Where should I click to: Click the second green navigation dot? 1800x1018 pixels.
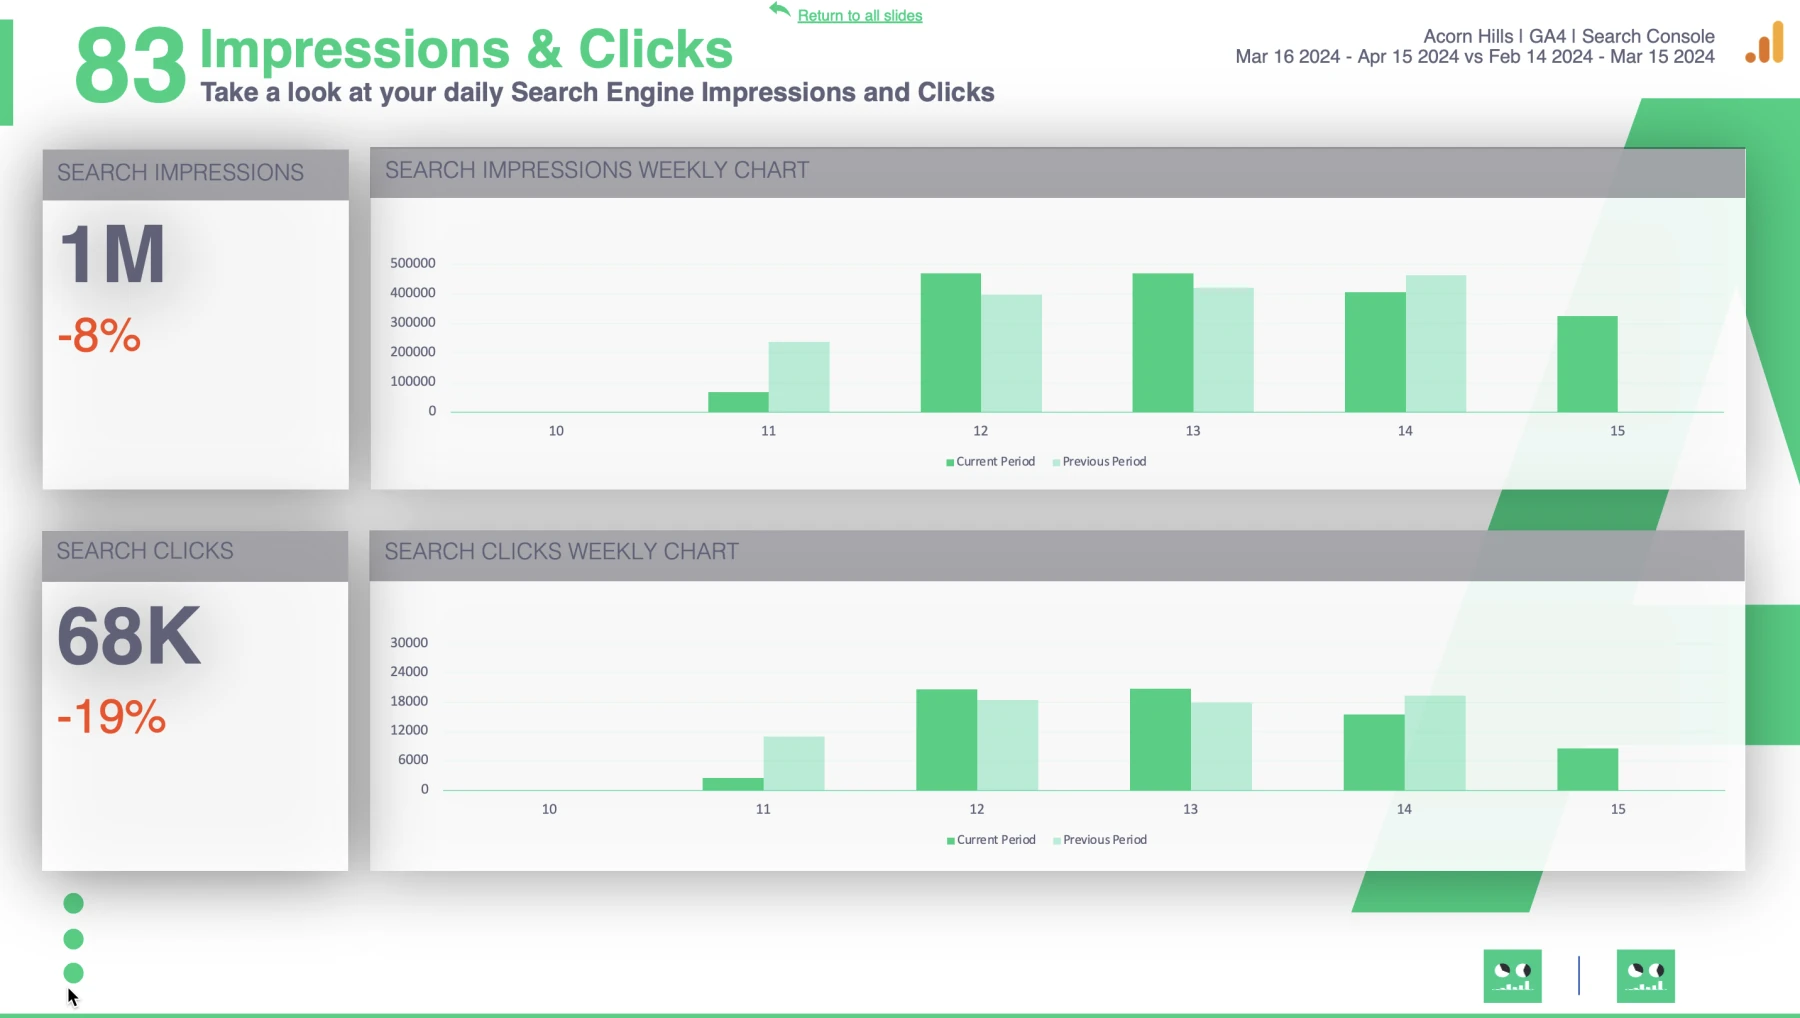tap(73, 939)
